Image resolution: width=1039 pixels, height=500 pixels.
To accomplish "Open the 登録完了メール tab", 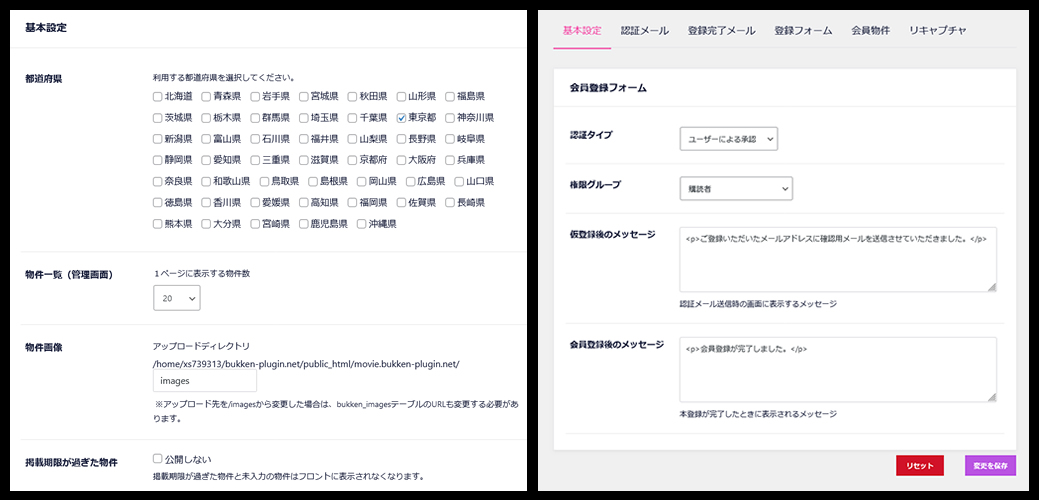I will [x=721, y=31].
